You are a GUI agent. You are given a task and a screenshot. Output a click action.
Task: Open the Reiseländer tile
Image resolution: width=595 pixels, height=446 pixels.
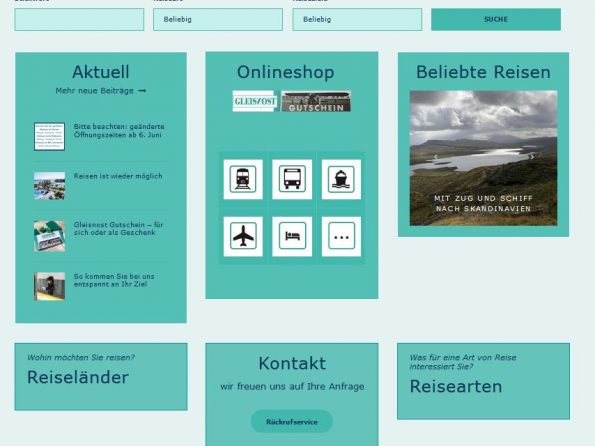tap(101, 377)
